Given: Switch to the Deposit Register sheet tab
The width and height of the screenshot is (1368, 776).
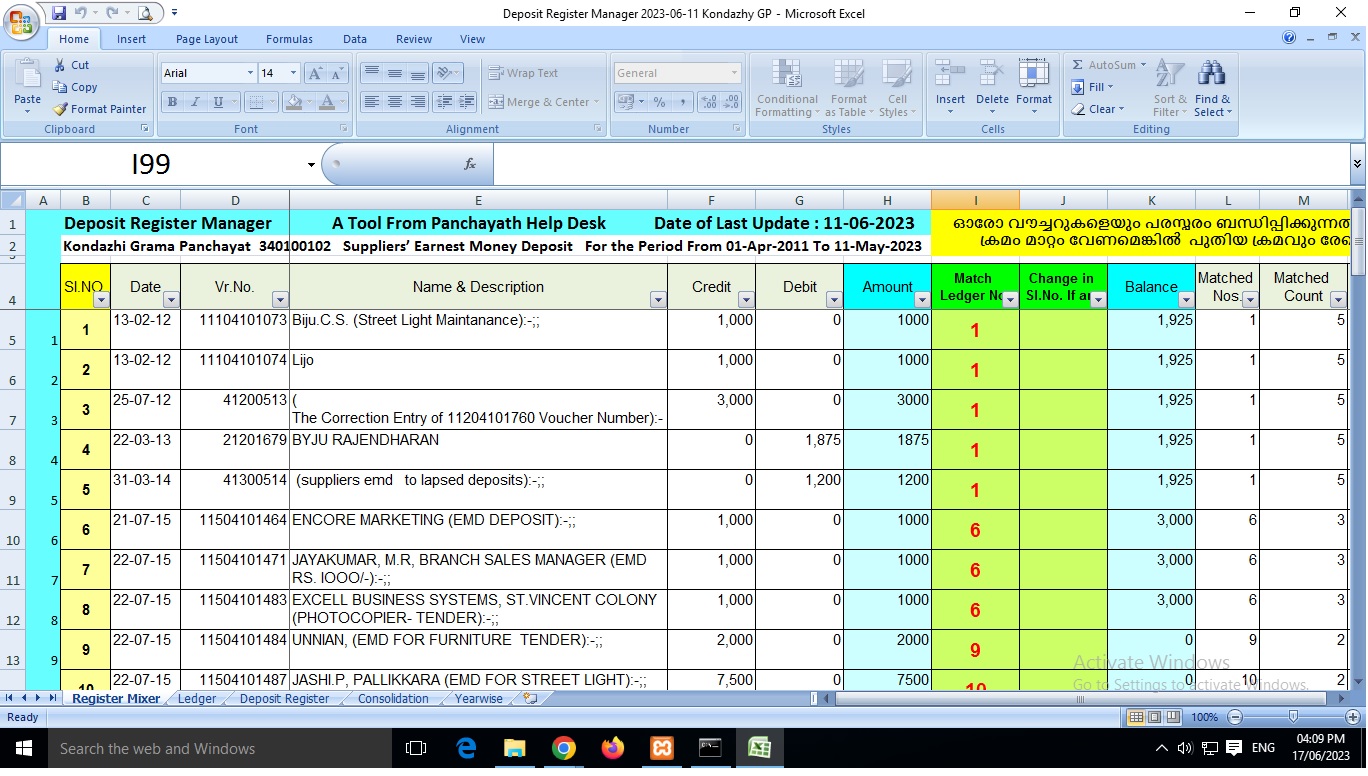Looking at the screenshot, I should (284, 699).
